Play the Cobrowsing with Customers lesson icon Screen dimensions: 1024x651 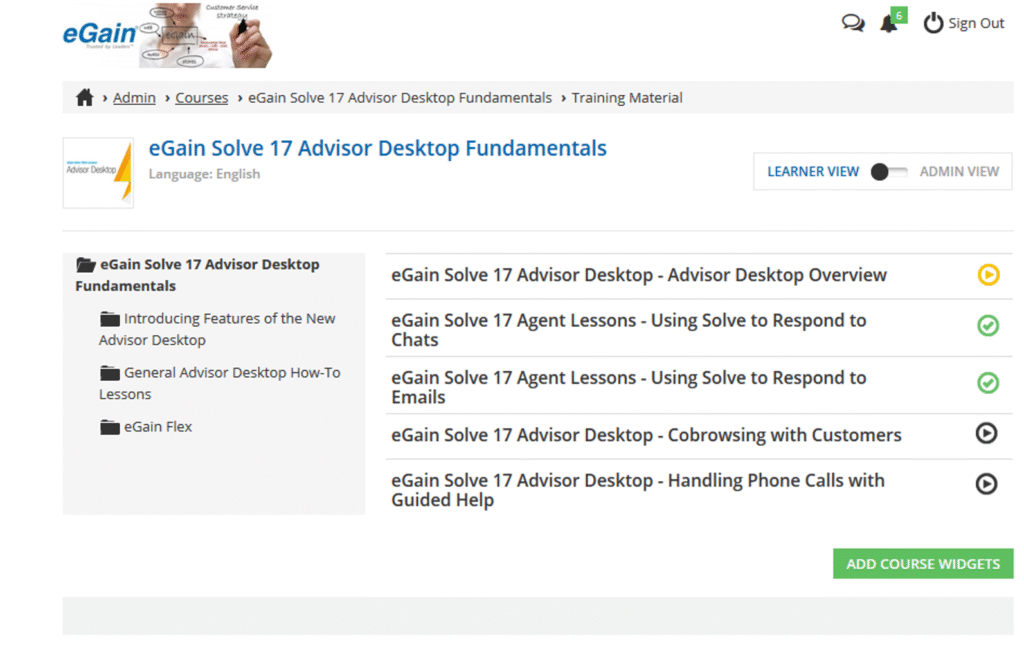coord(987,433)
